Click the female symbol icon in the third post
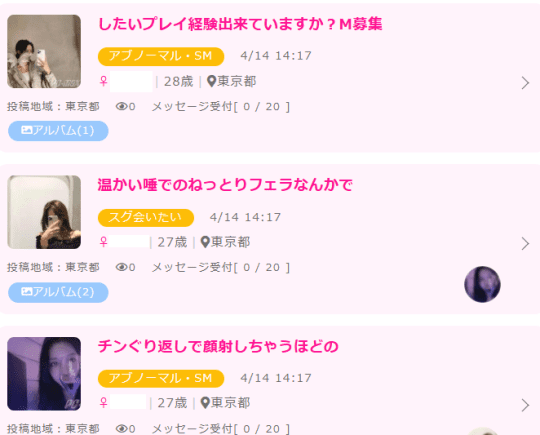 click(103, 403)
